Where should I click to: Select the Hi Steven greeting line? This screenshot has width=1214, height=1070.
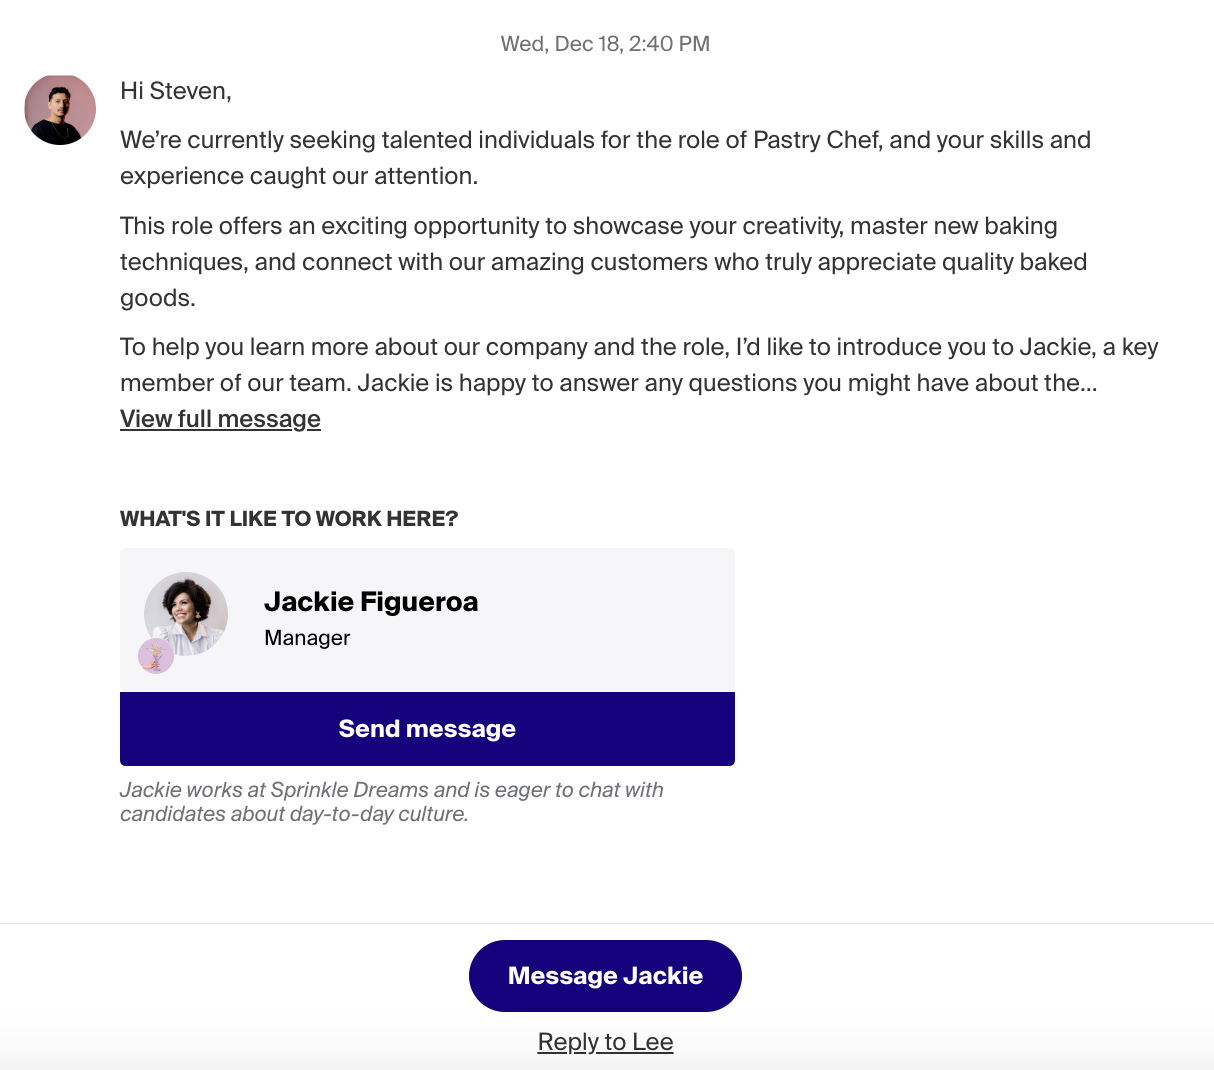pyautogui.click(x=176, y=91)
